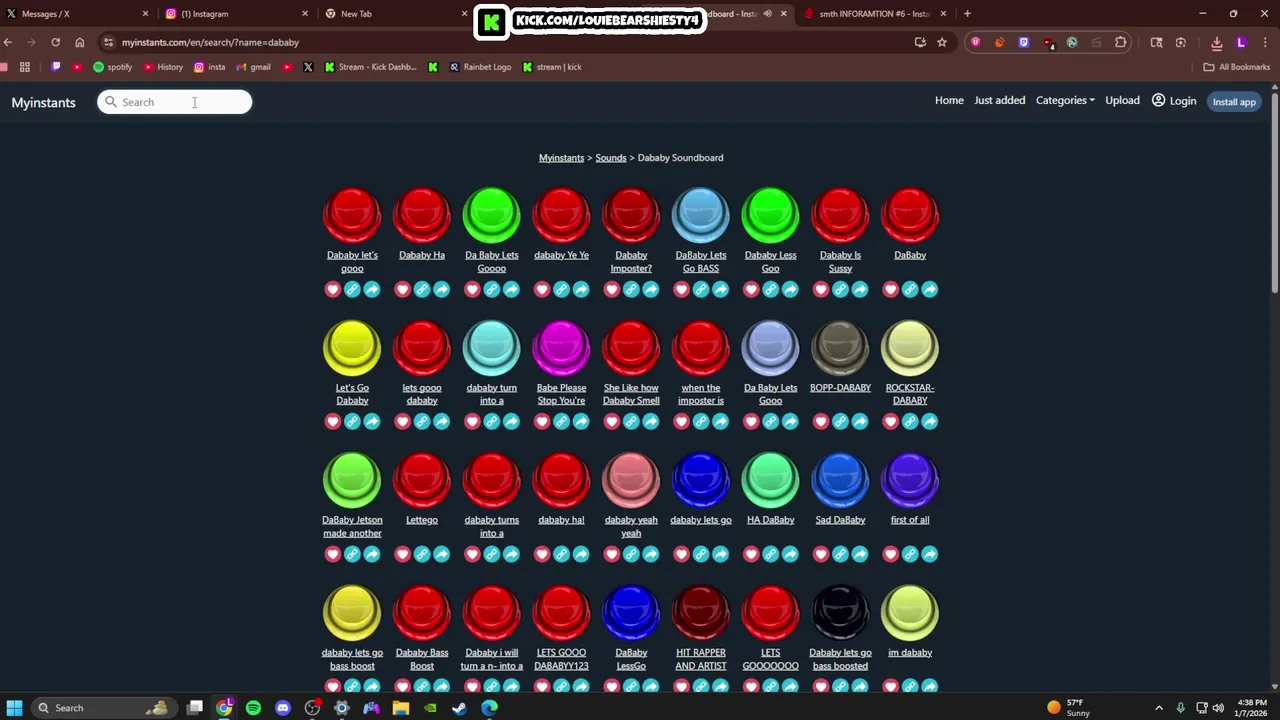Copy link icon under 'dababy yeah yeah'

pos(631,554)
